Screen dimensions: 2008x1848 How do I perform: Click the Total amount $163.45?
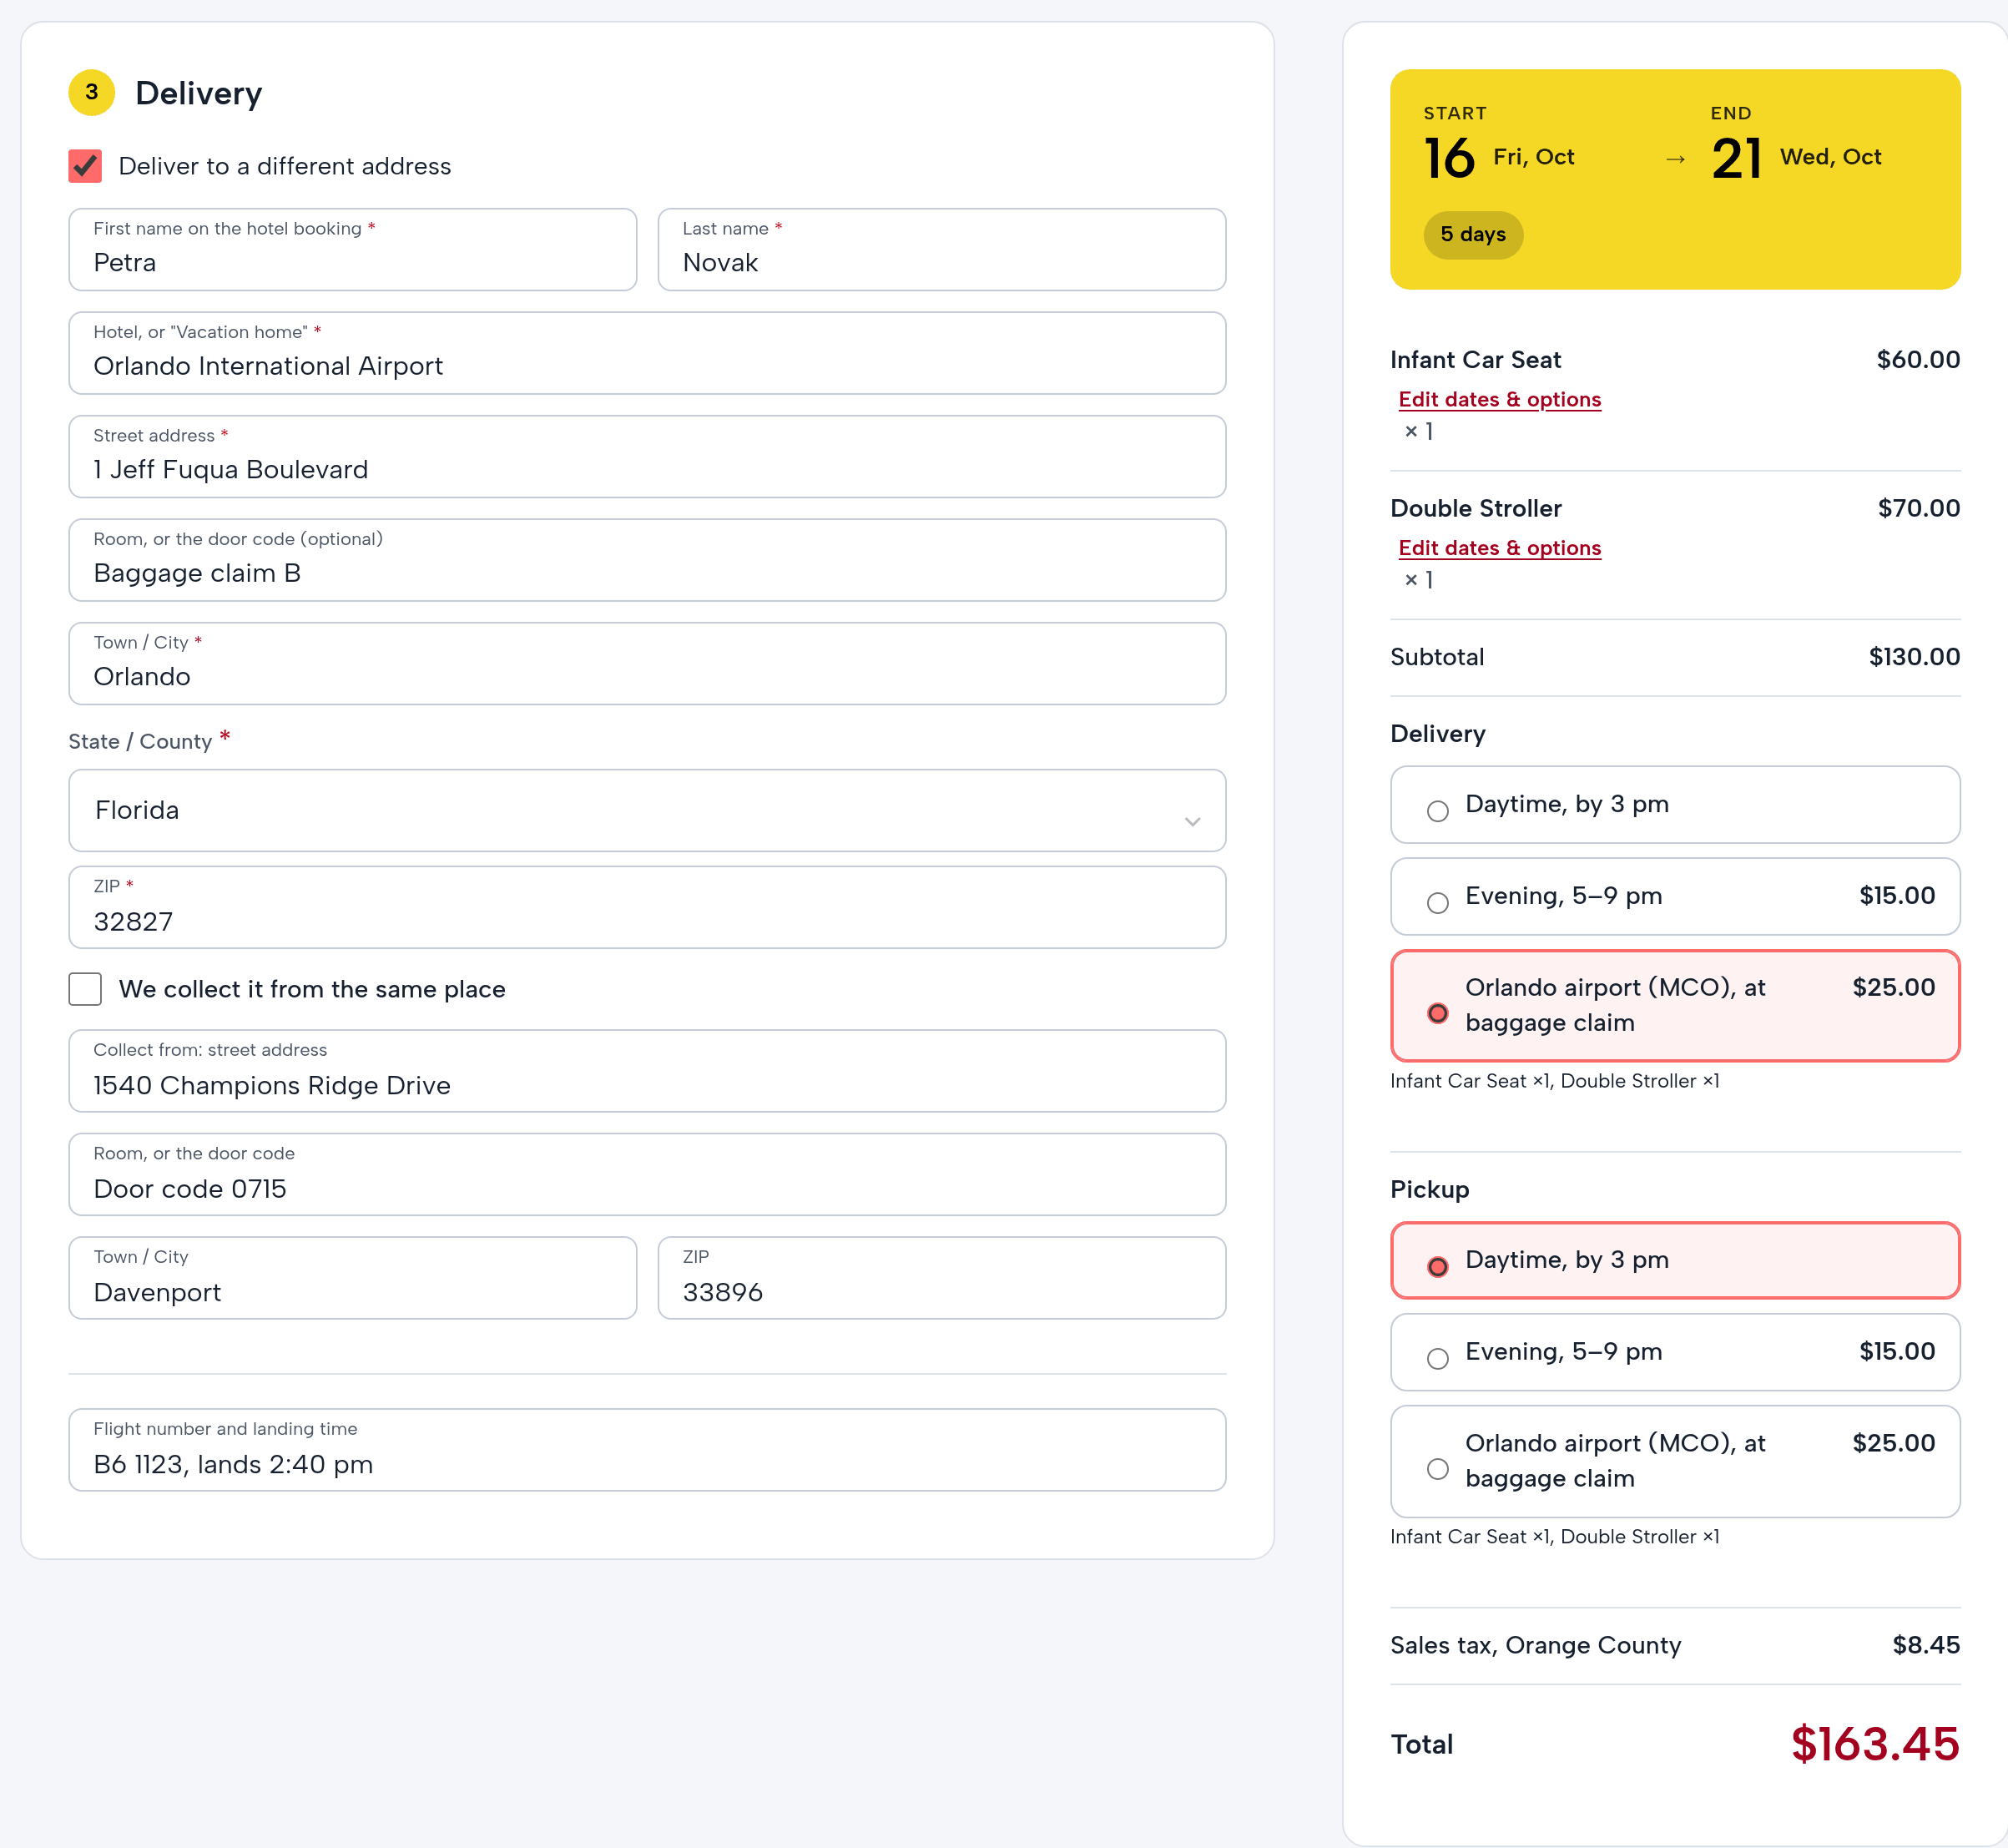point(1875,1744)
